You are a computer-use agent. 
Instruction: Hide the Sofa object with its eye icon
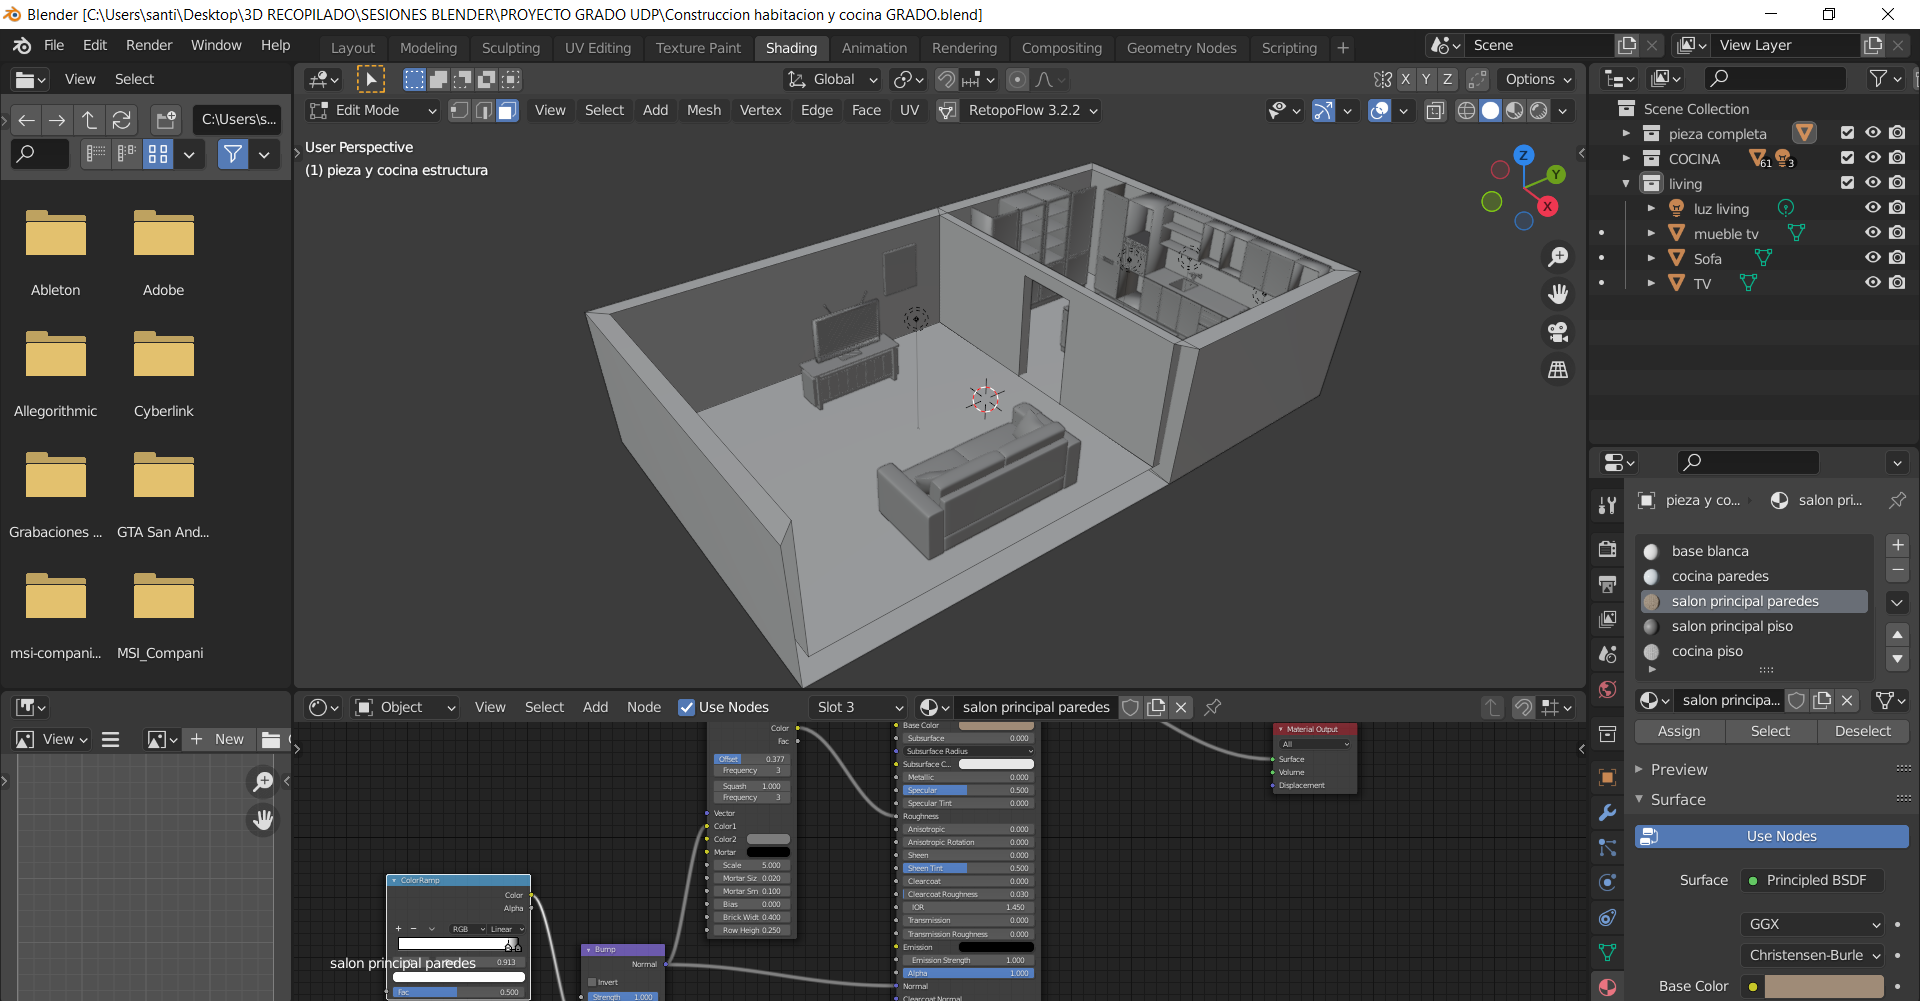pyautogui.click(x=1873, y=258)
